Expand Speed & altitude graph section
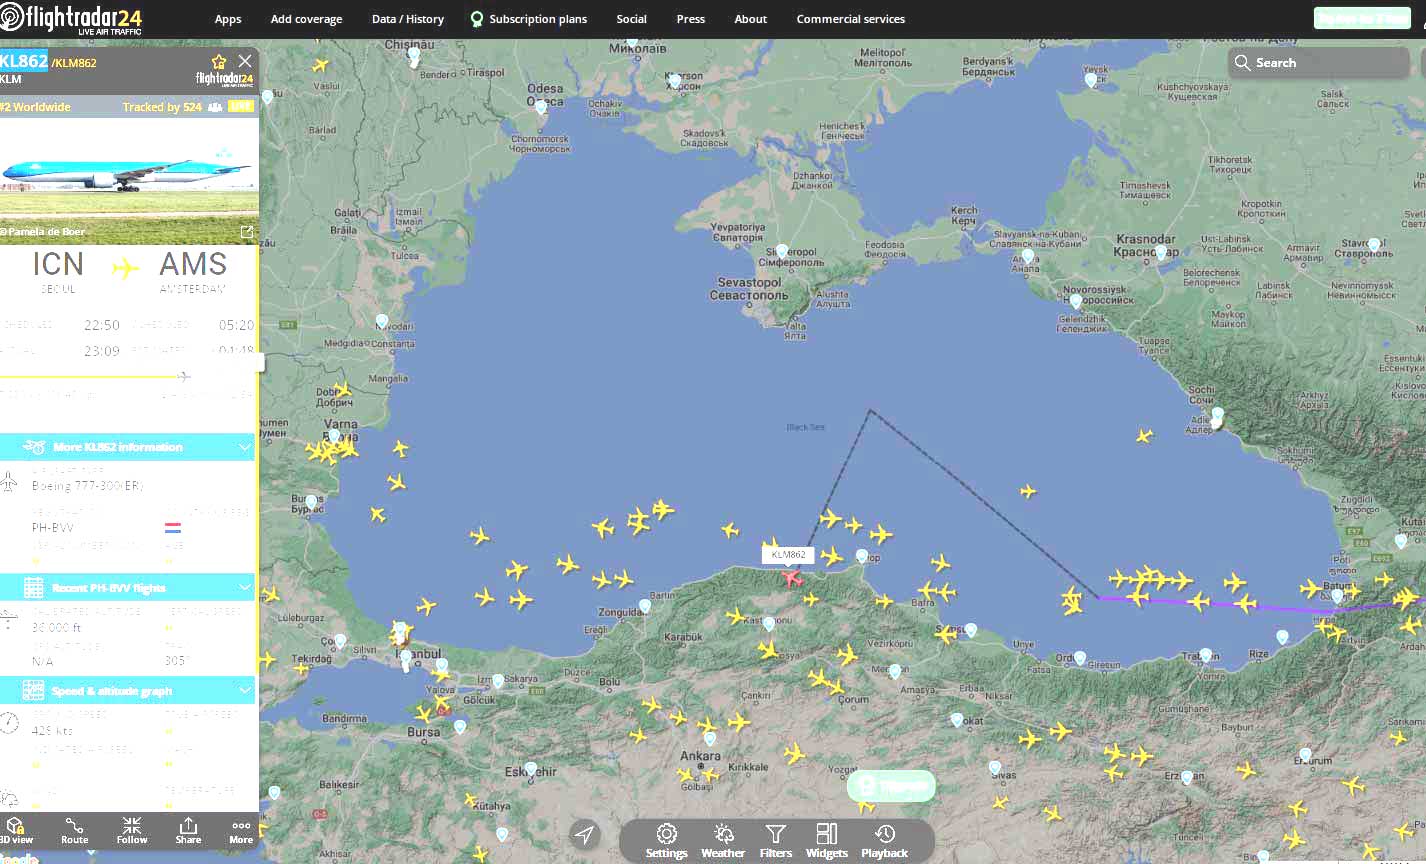The image size is (1426, 864). (x=127, y=690)
